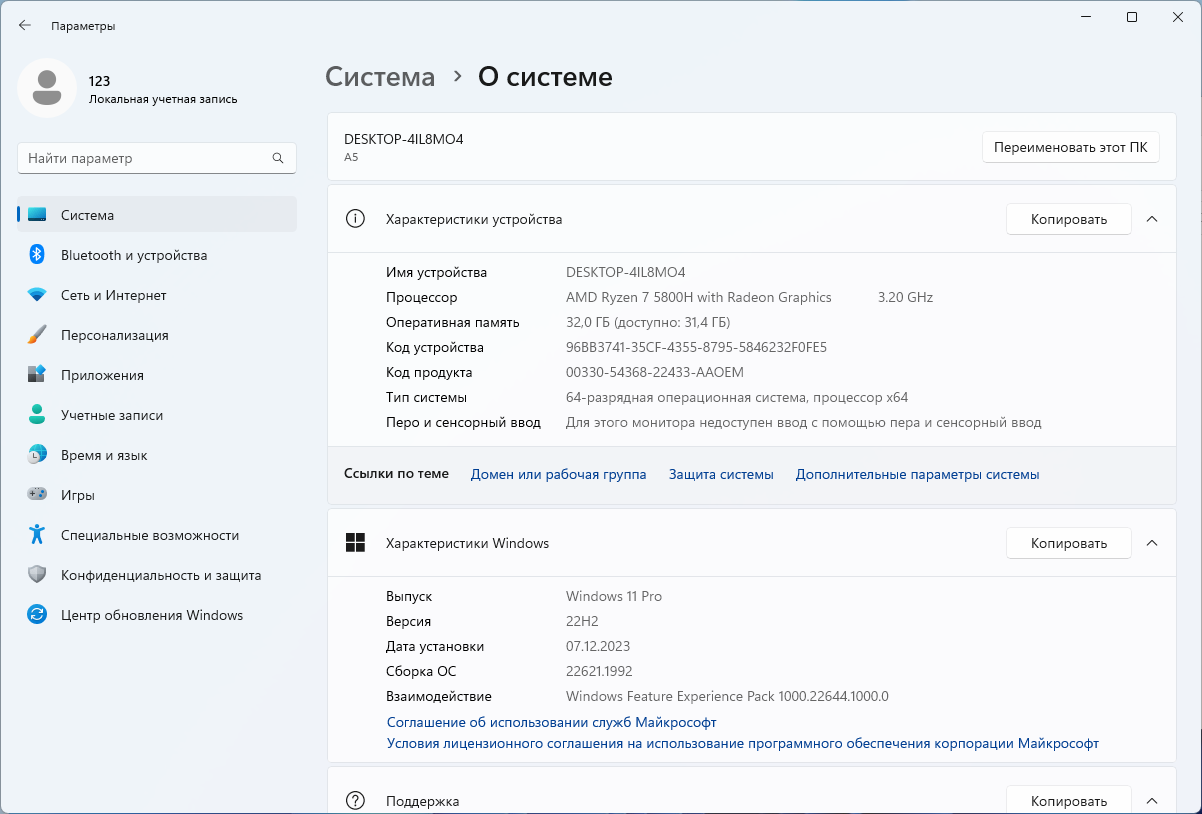1202x814 pixels.
Task: Open Домен или рабочая группа link
Action: (558, 474)
